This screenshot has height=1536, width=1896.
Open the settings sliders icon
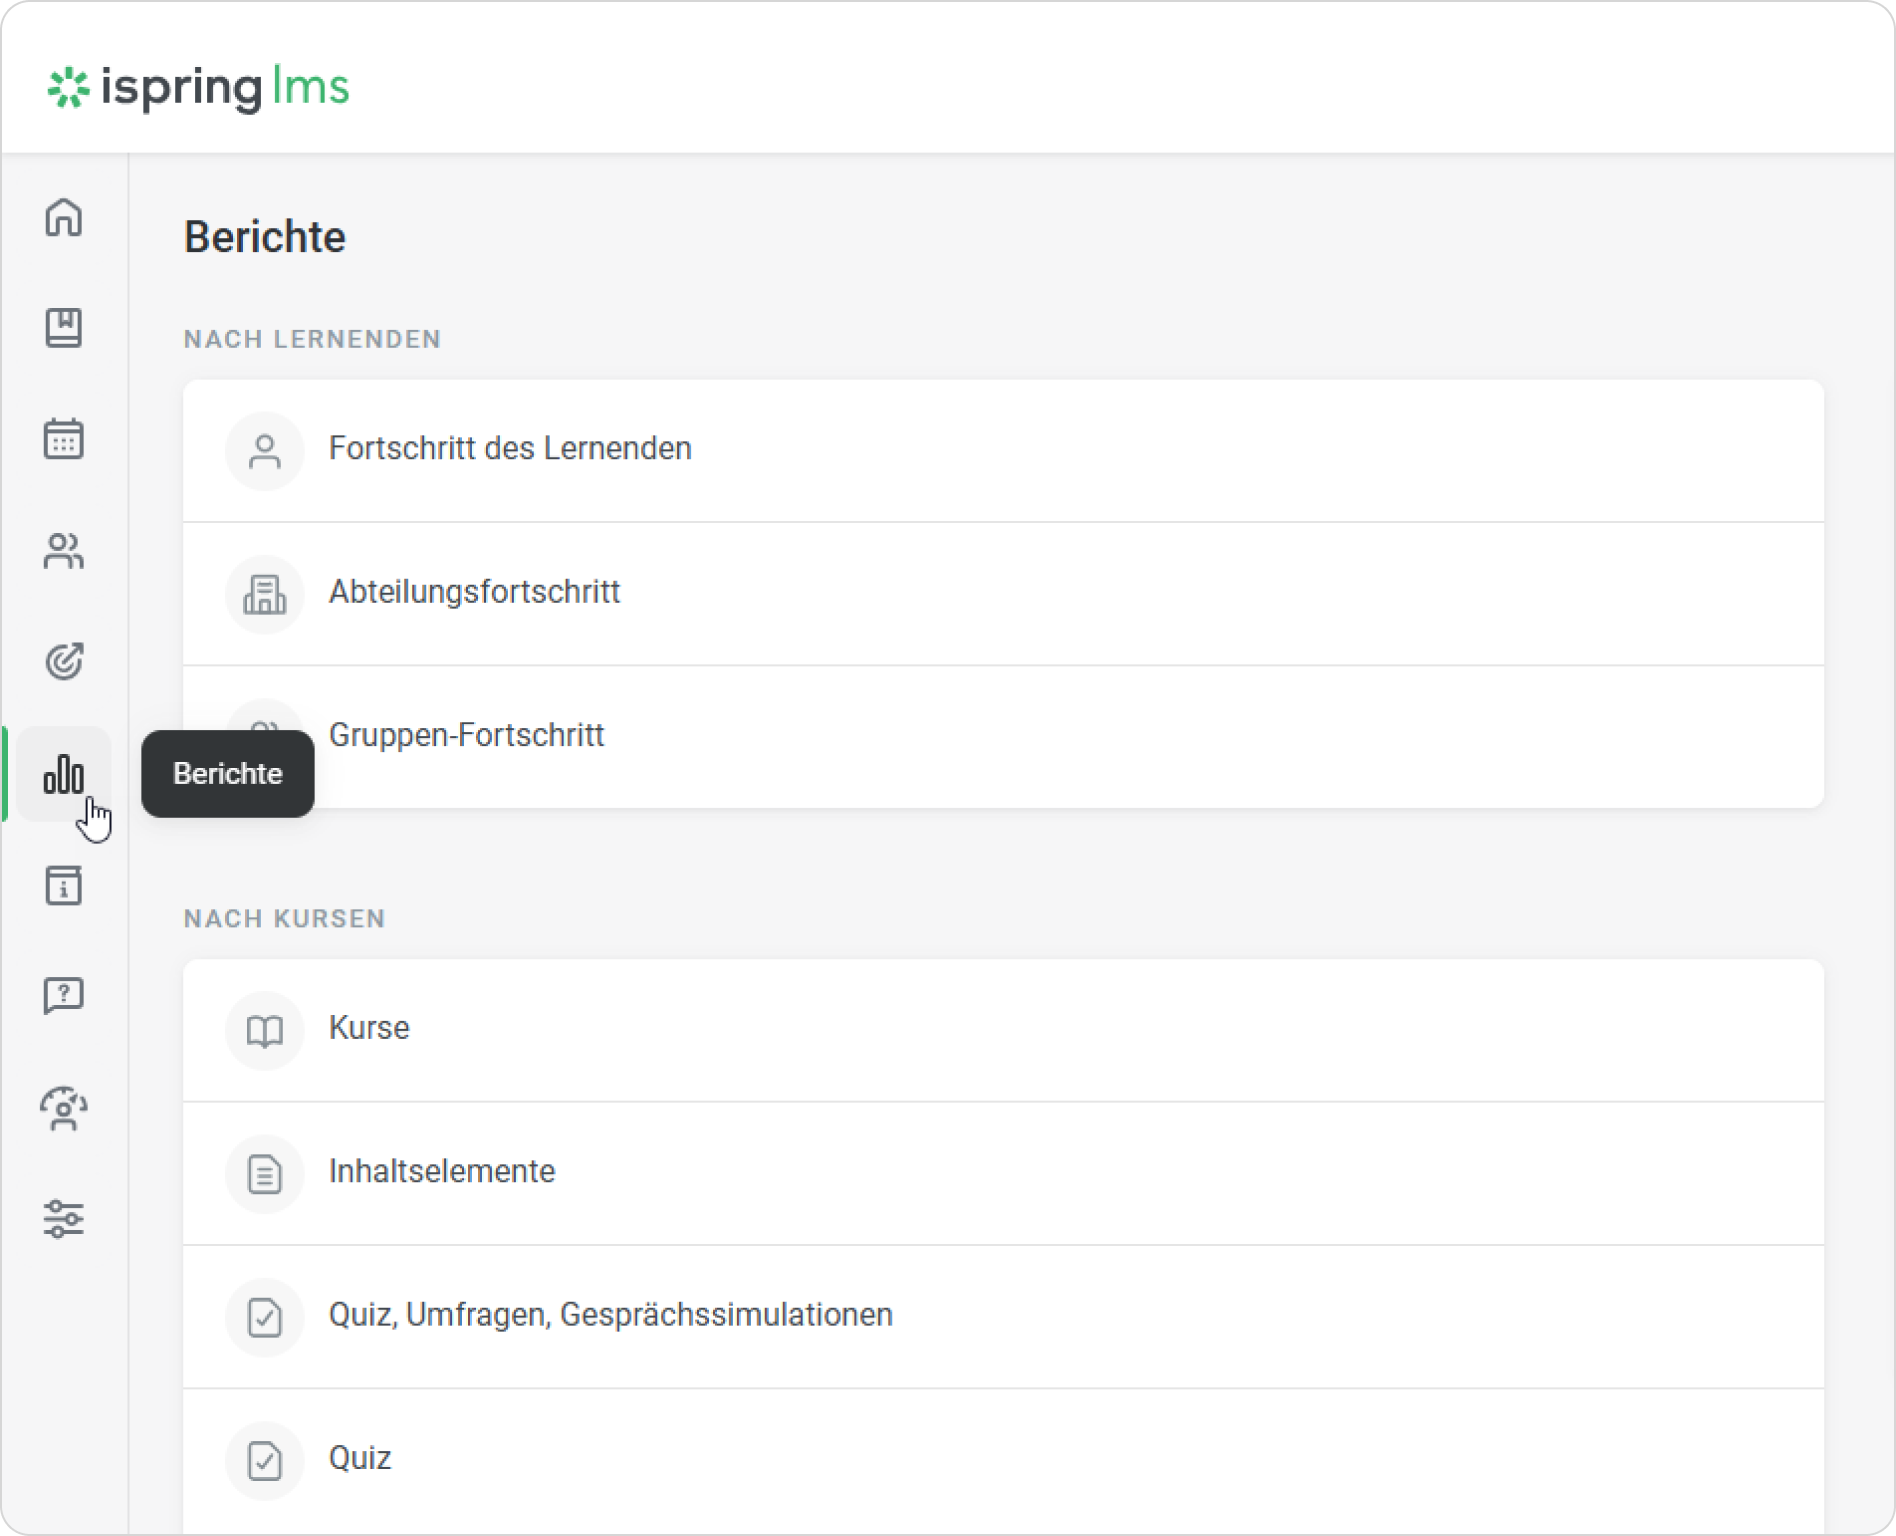[64, 1219]
